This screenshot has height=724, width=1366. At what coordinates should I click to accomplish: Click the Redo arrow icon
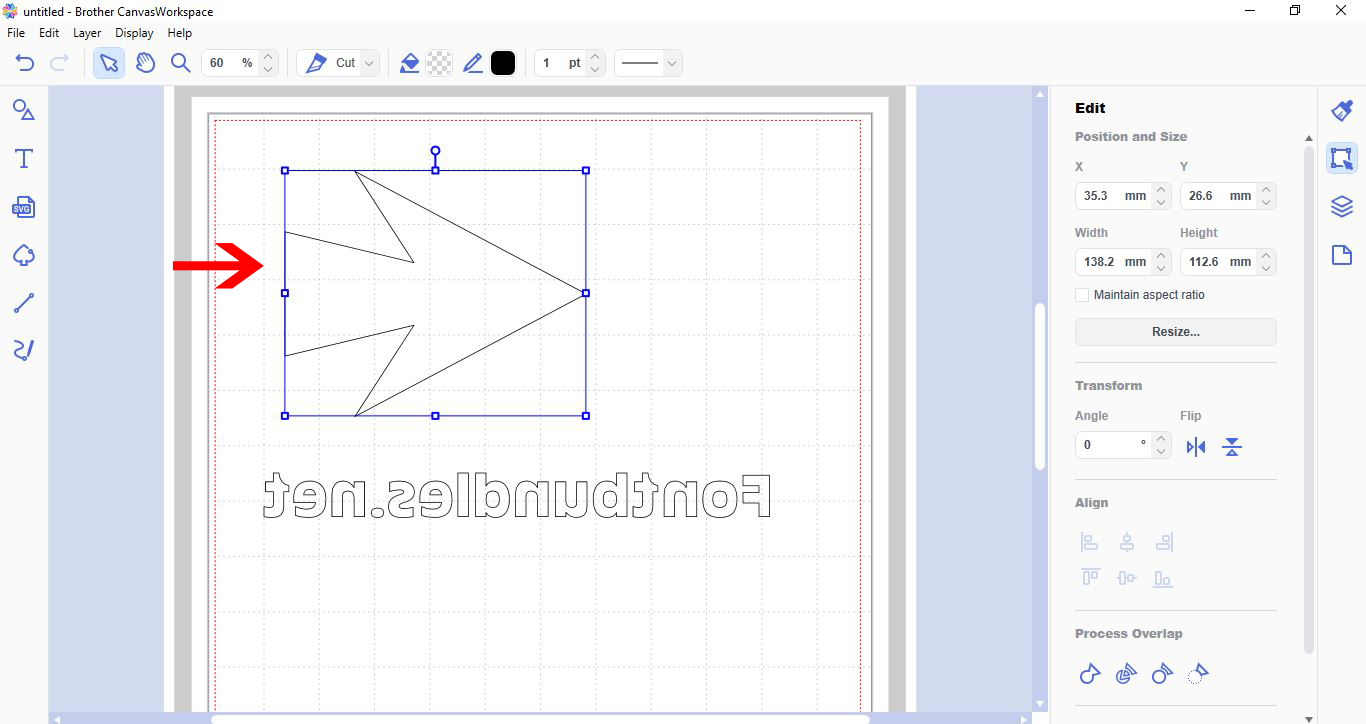(59, 63)
